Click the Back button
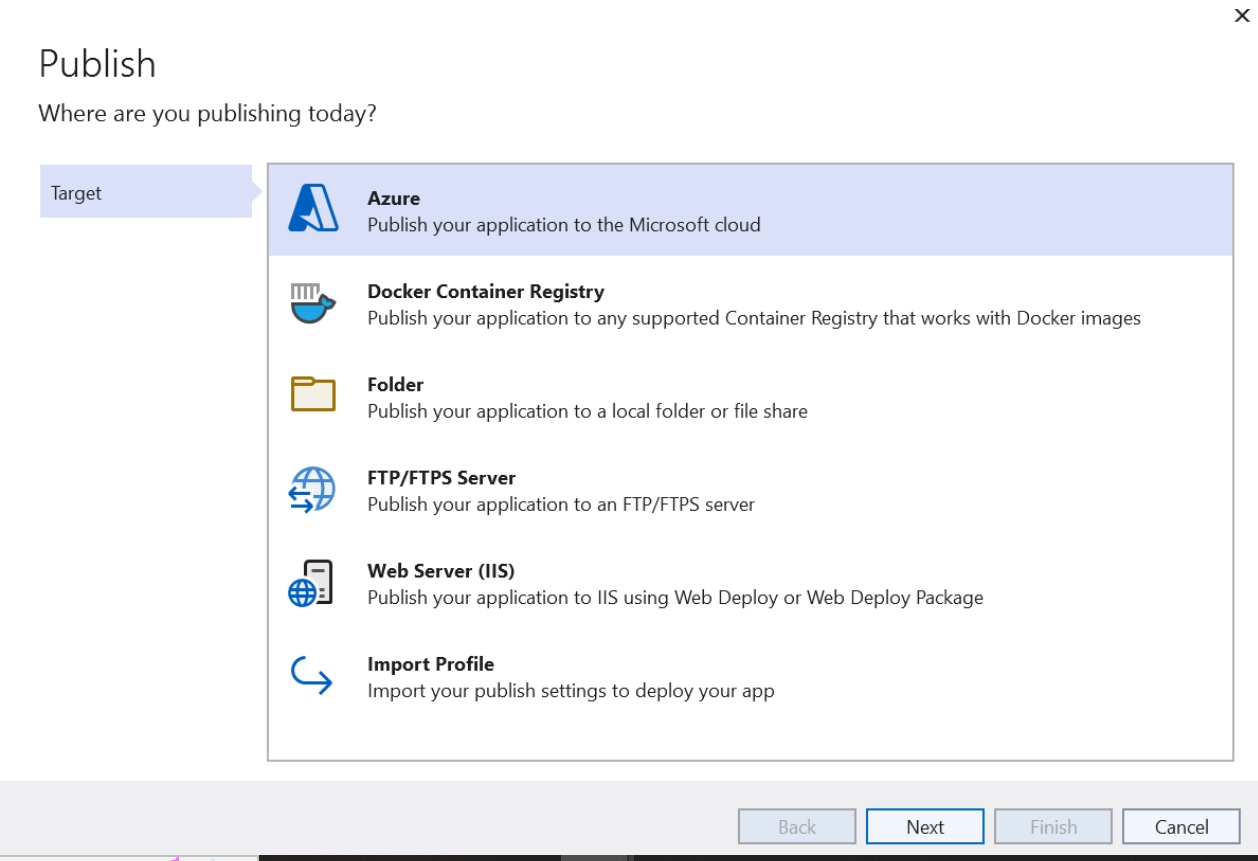 tap(797, 827)
